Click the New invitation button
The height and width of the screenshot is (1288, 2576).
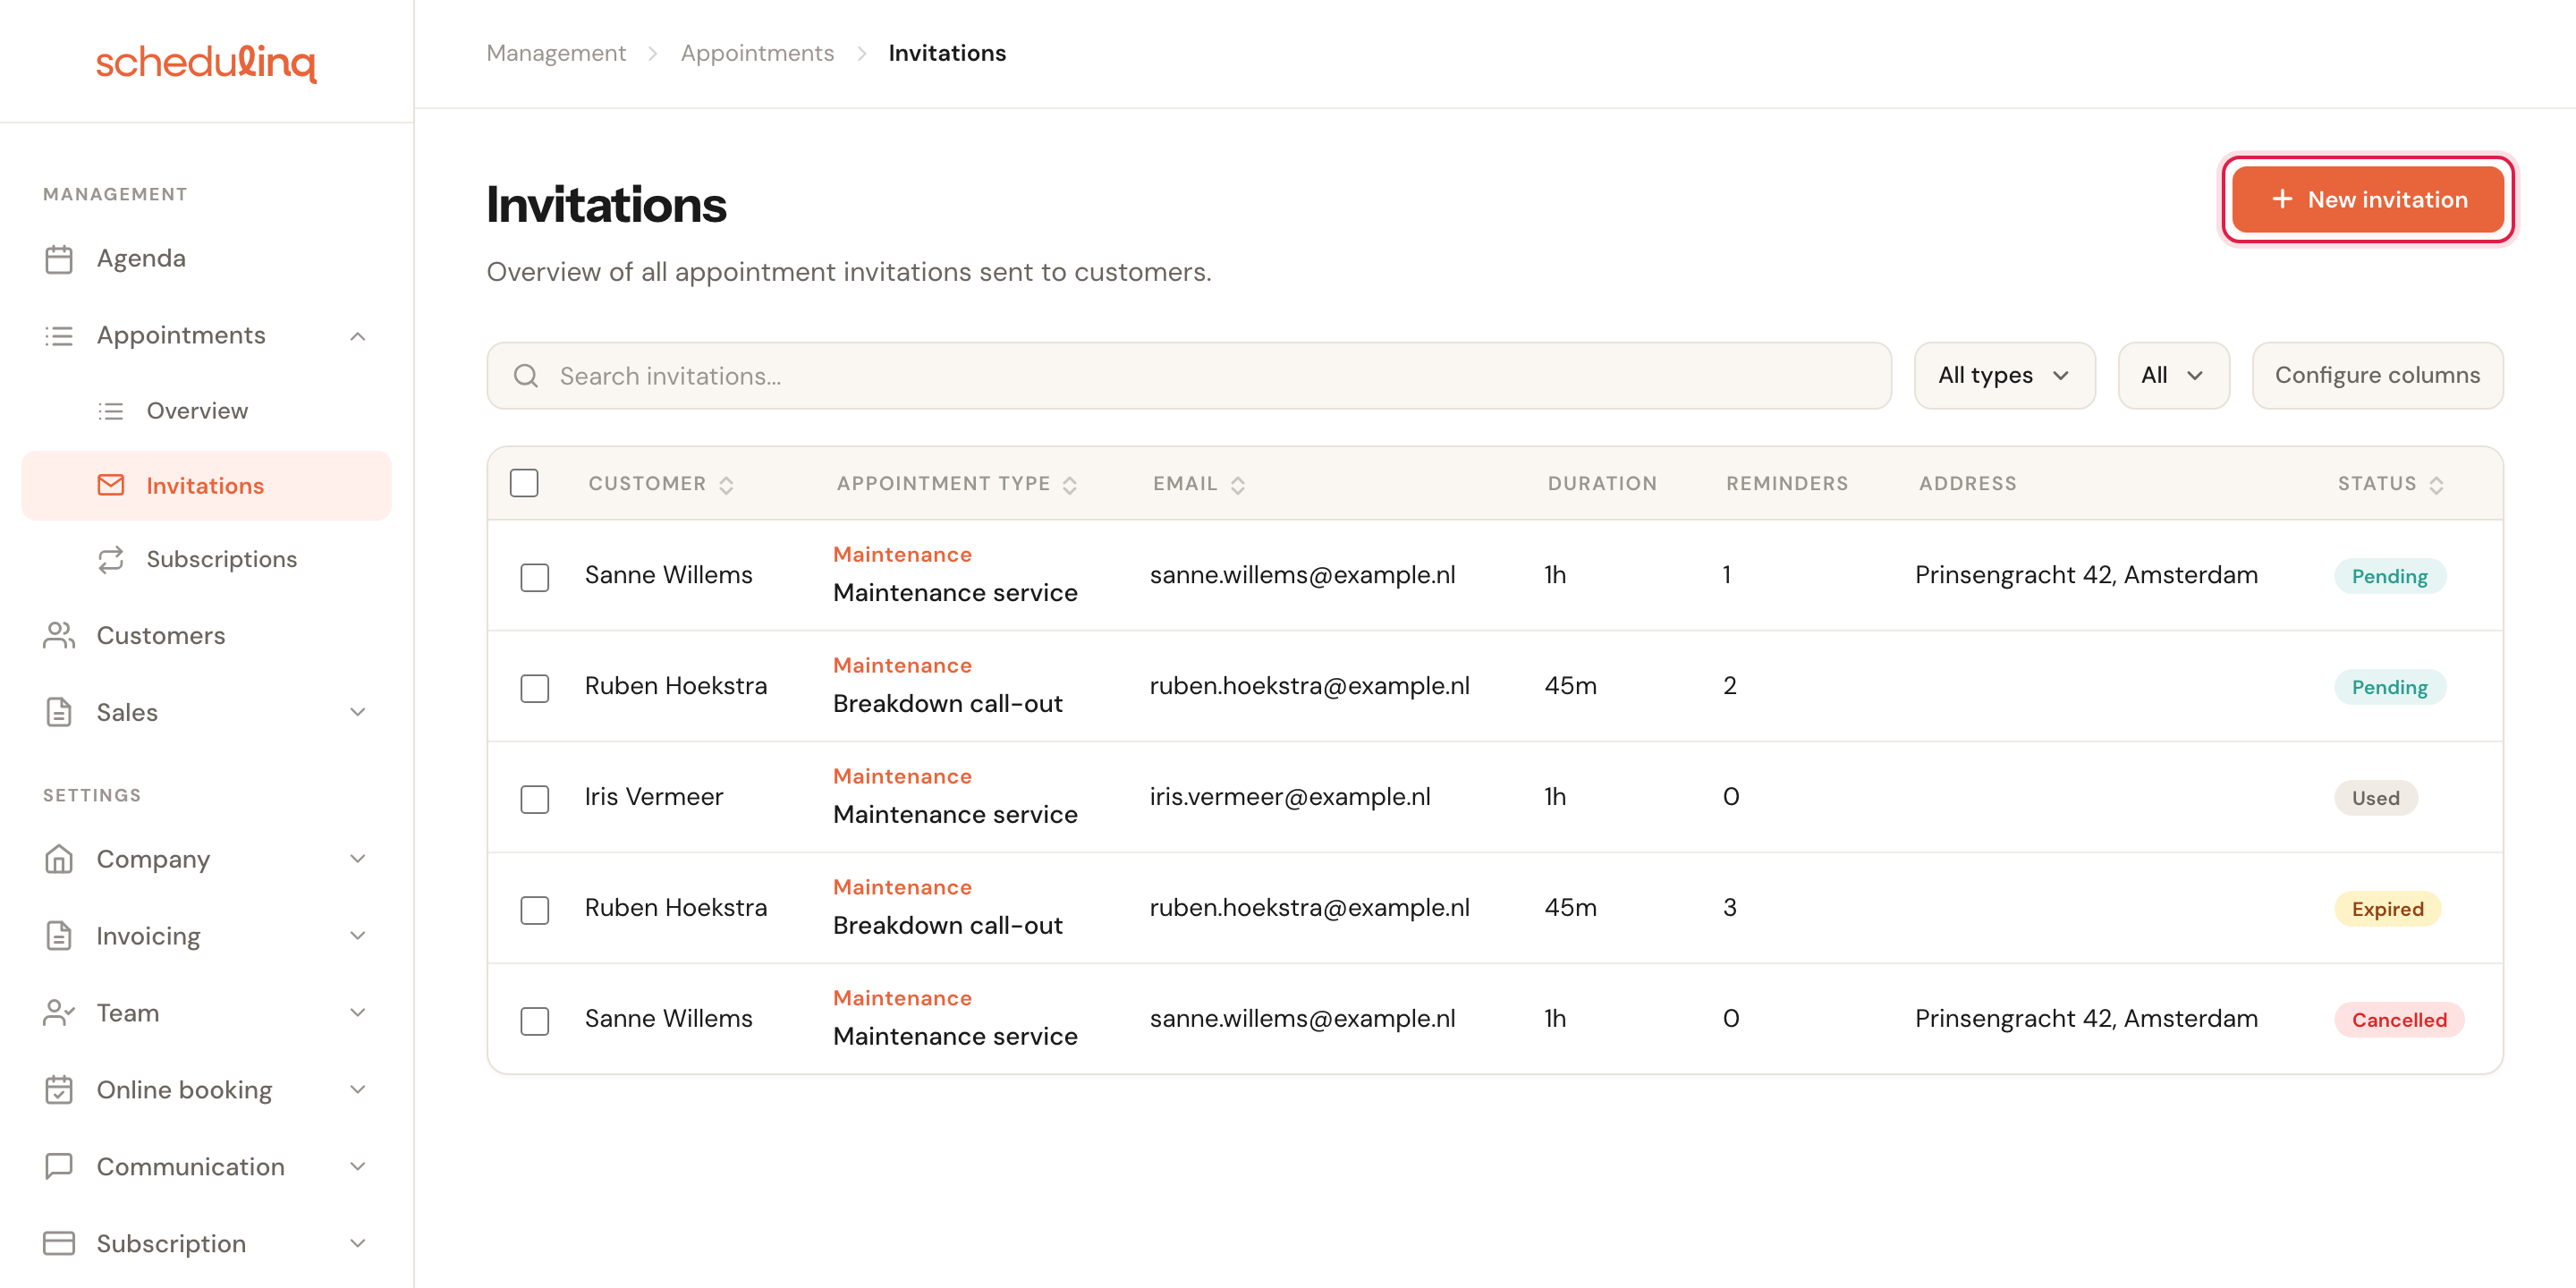(2367, 199)
